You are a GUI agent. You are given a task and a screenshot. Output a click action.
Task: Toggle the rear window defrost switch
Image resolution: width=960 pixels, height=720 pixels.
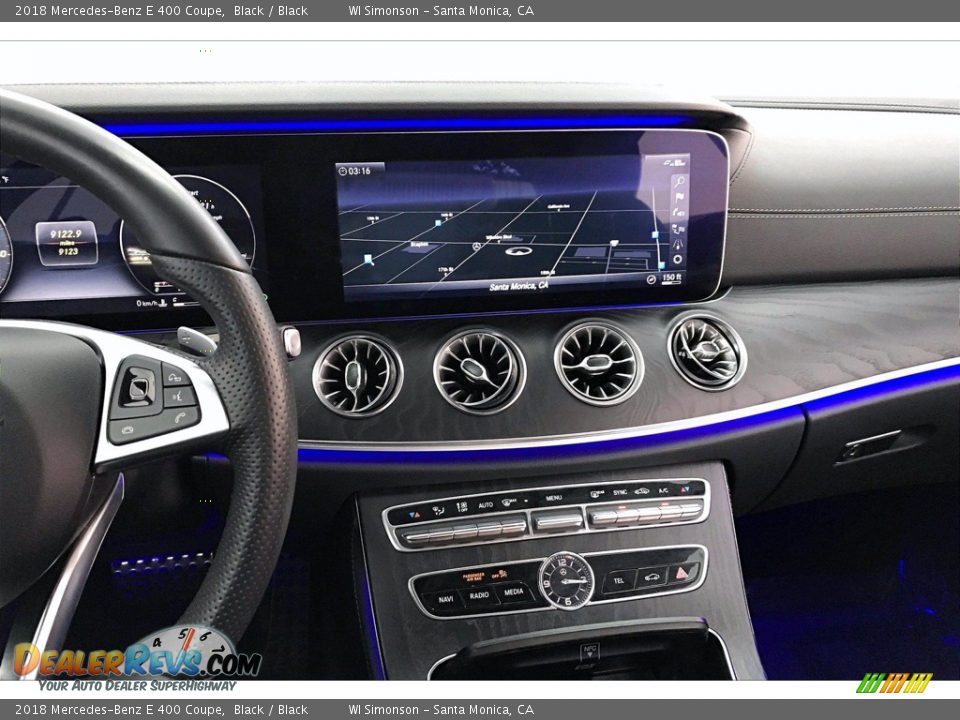click(604, 517)
